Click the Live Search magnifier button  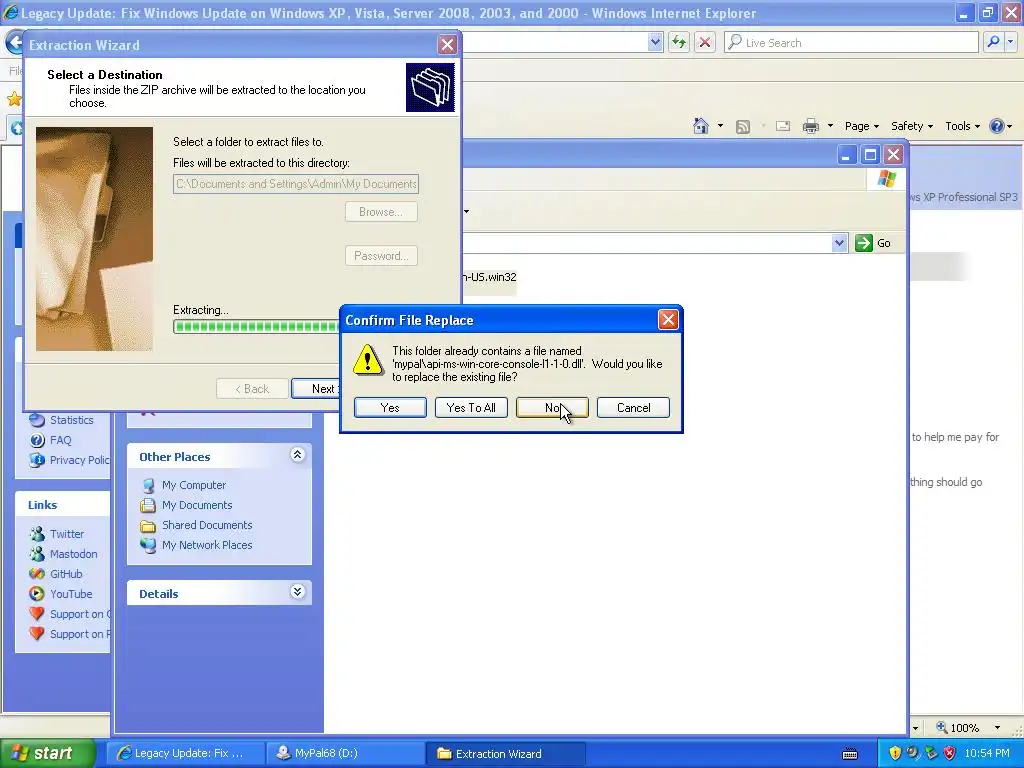click(993, 42)
